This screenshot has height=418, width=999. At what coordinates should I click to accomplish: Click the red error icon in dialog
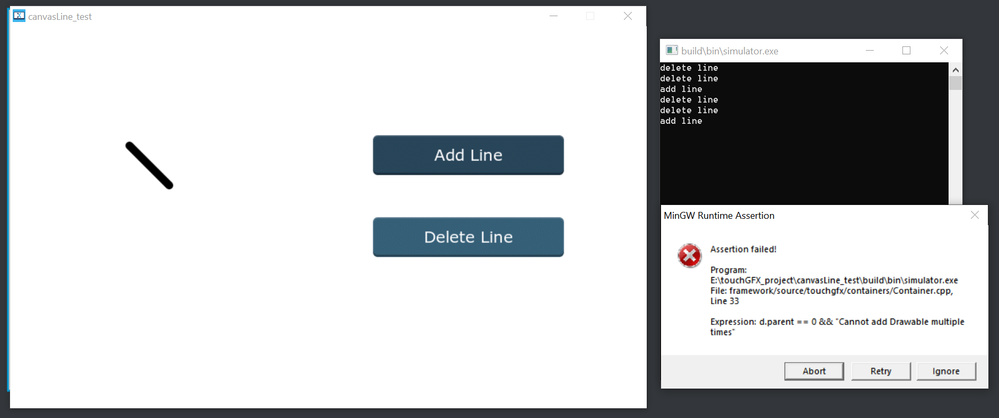point(689,256)
